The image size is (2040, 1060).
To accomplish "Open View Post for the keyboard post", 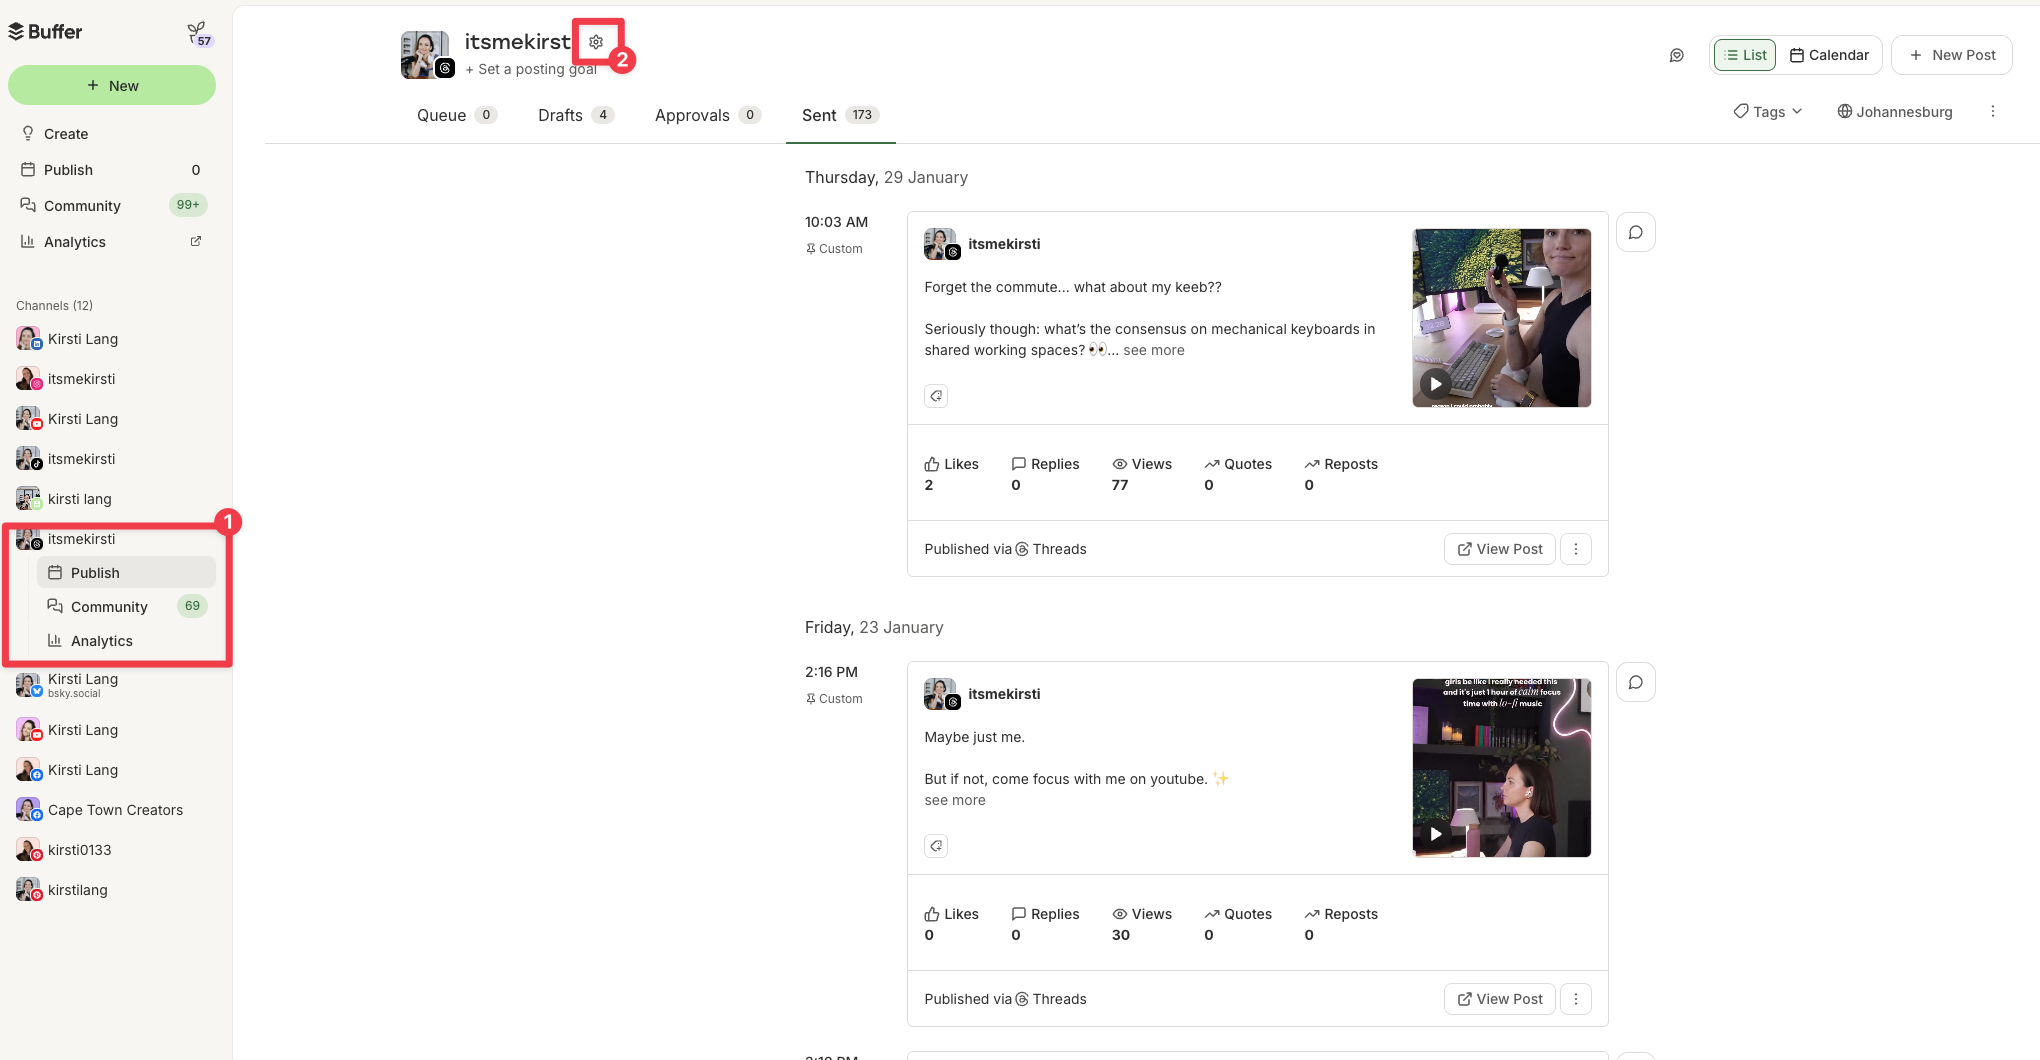I will [x=1499, y=548].
